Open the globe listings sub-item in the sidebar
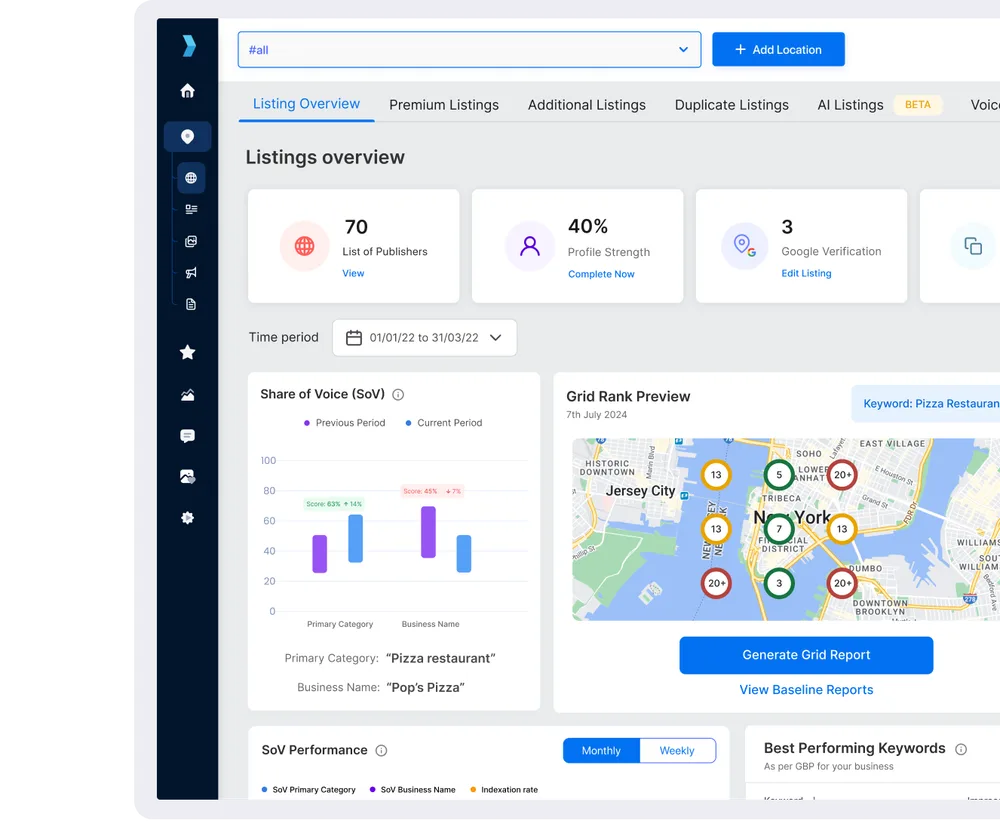 point(191,178)
